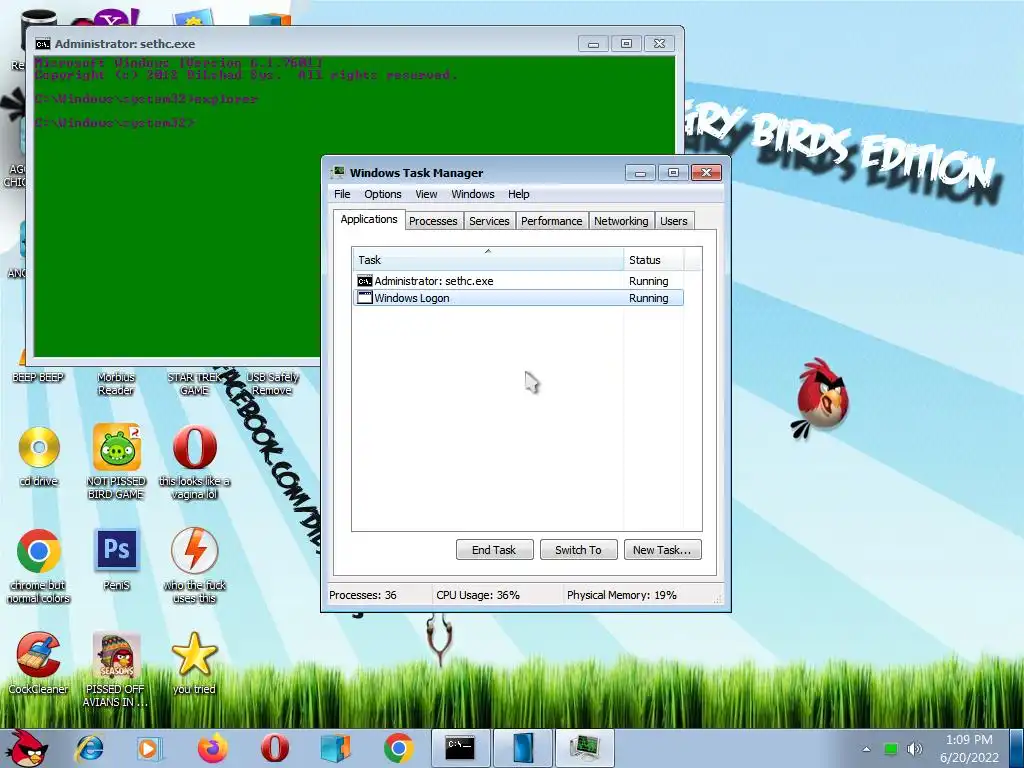The image size is (1024, 768).
Task: Click the Switch To button
Action: click(x=578, y=550)
